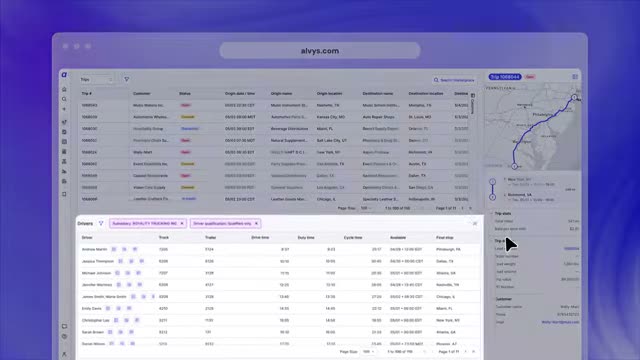Click the Search marketplace field

point(454,80)
